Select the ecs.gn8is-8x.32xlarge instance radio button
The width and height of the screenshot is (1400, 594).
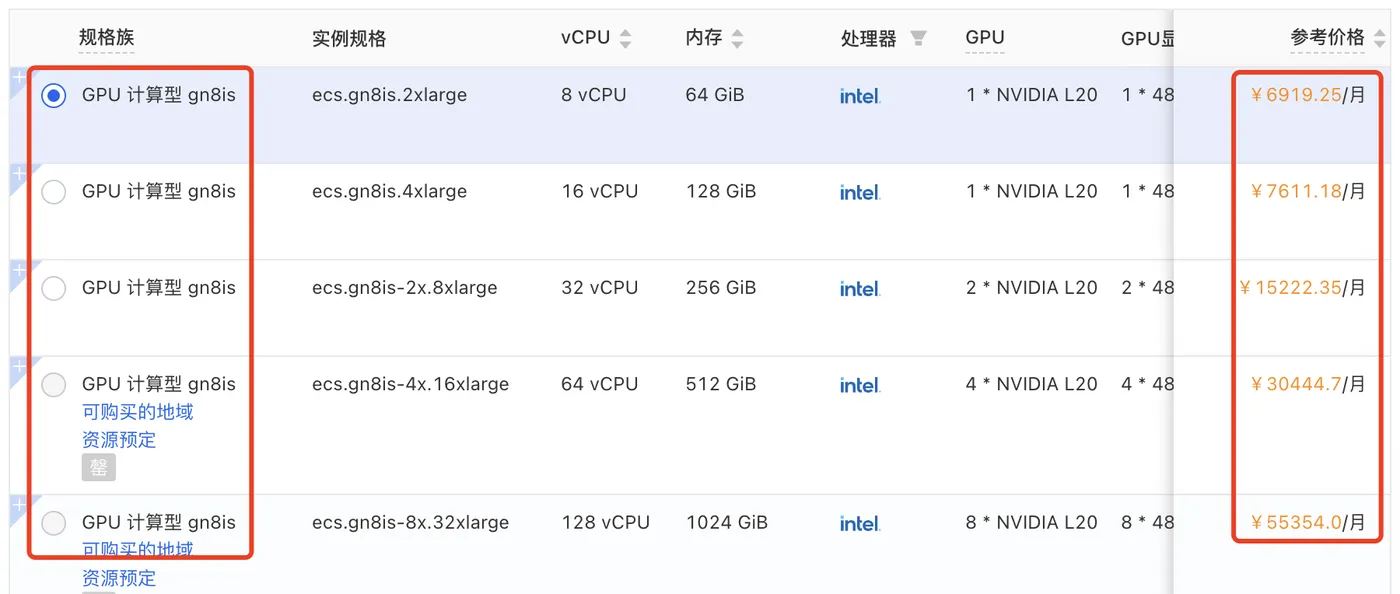click(54, 523)
